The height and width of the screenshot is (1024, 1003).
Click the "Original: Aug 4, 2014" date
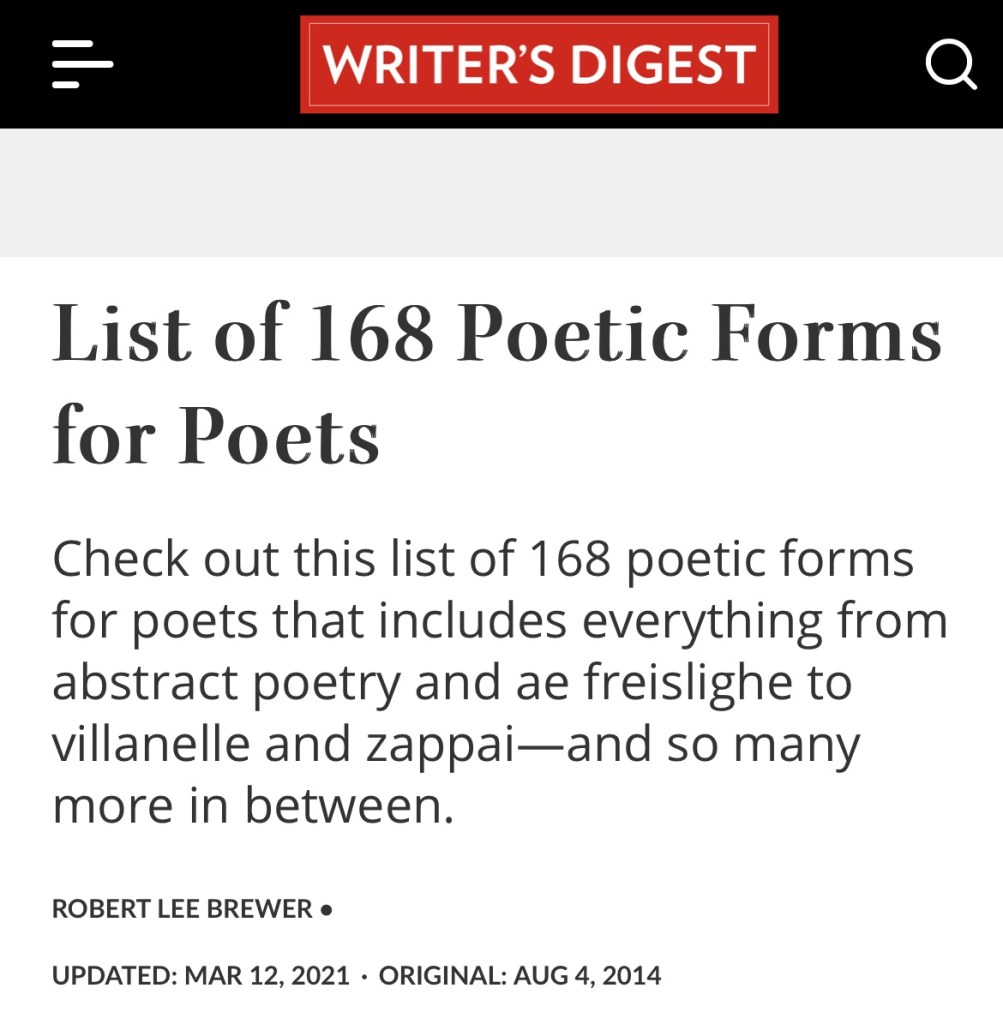[x=520, y=975]
